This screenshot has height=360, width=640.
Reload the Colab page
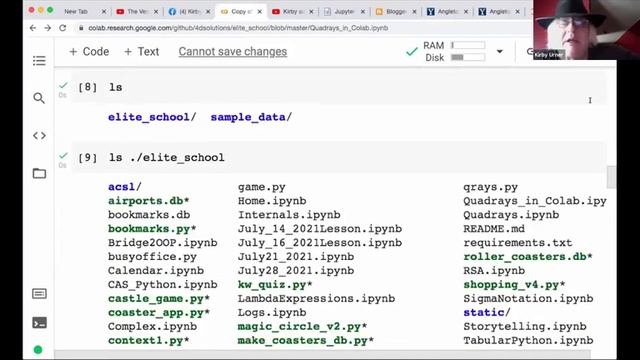62,28
